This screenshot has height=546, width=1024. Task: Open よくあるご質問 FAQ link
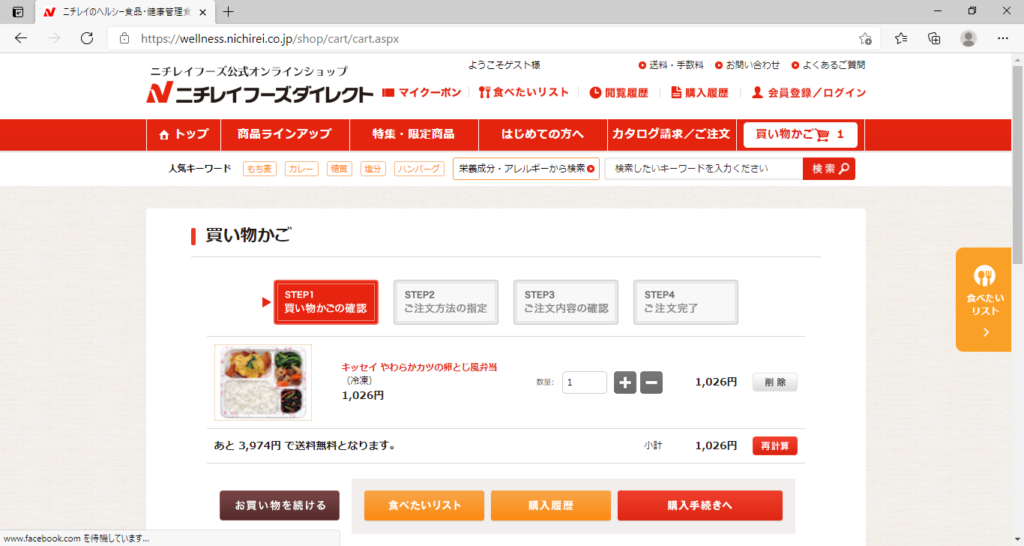coord(828,65)
